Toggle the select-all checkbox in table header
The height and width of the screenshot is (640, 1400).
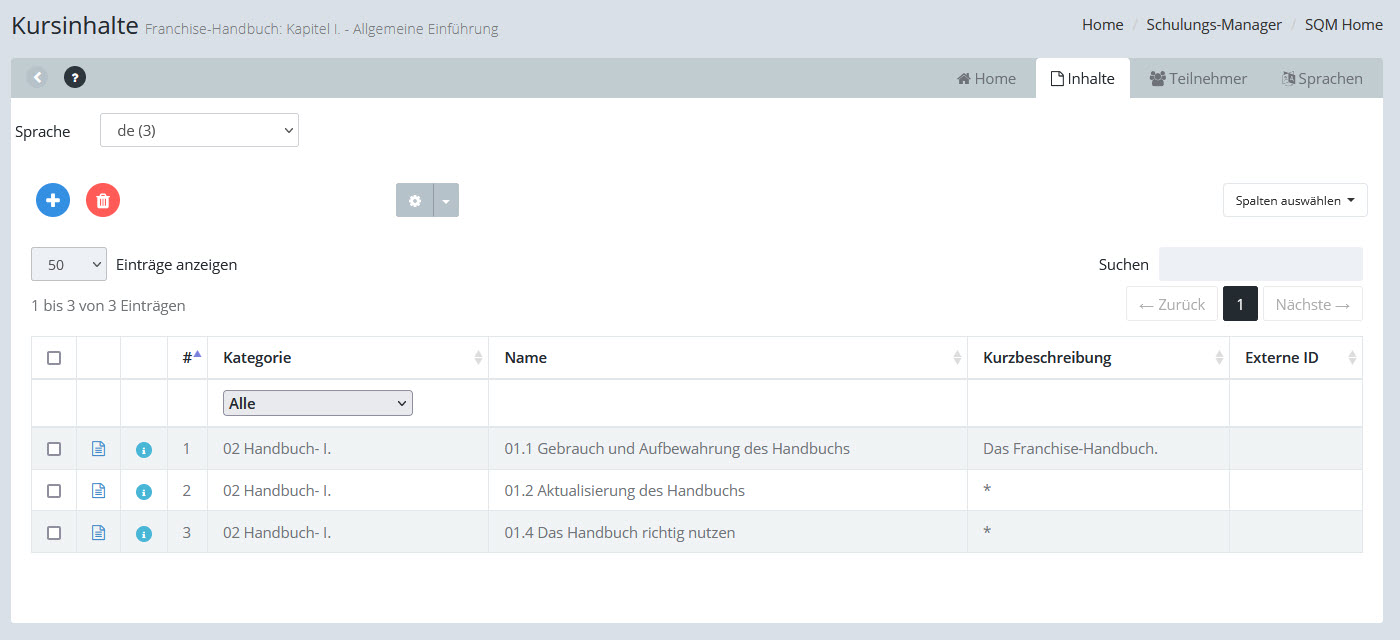[54, 358]
